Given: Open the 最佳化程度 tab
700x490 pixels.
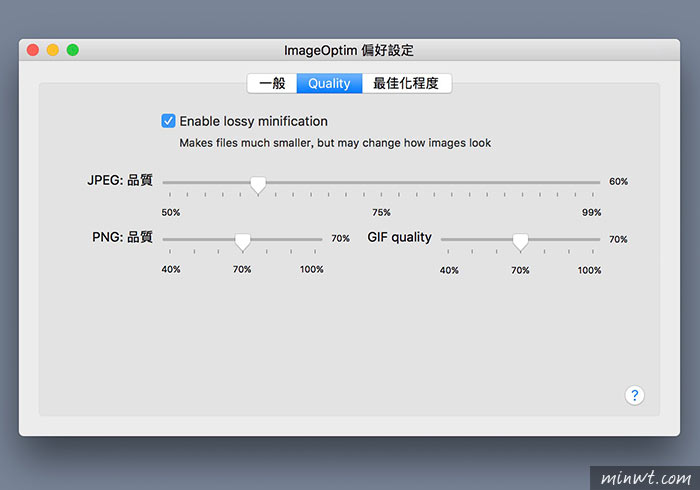Looking at the screenshot, I should click(x=406, y=83).
